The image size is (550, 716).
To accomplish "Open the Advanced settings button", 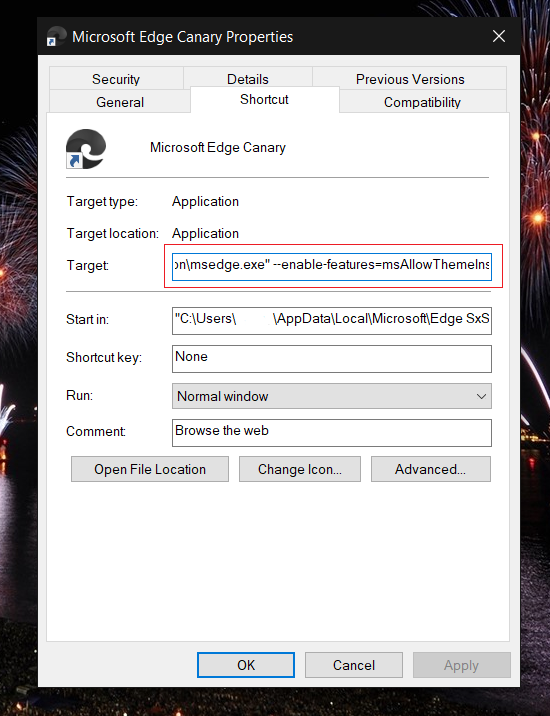I will click(431, 469).
